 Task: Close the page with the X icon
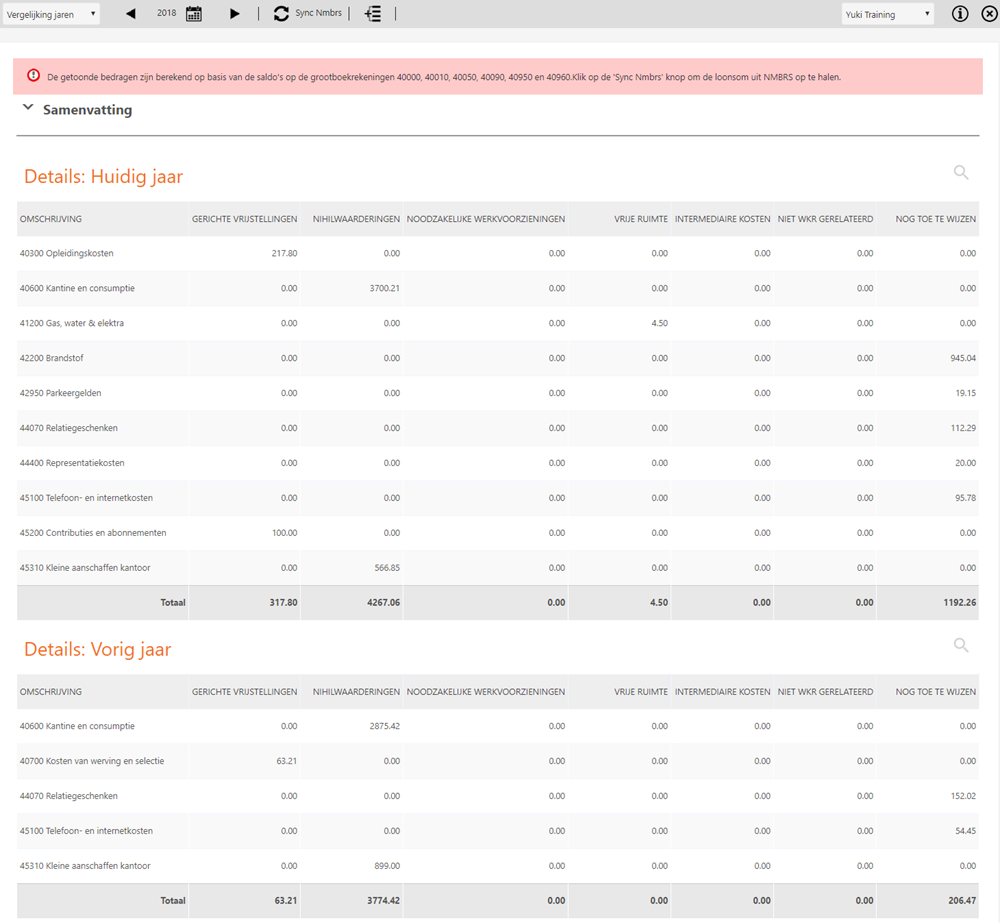[x=989, y=13]
